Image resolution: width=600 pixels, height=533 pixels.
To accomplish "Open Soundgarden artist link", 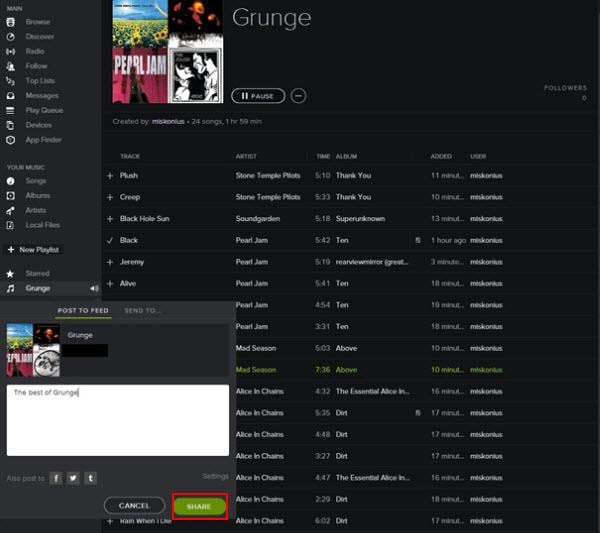I will point(258,219).
